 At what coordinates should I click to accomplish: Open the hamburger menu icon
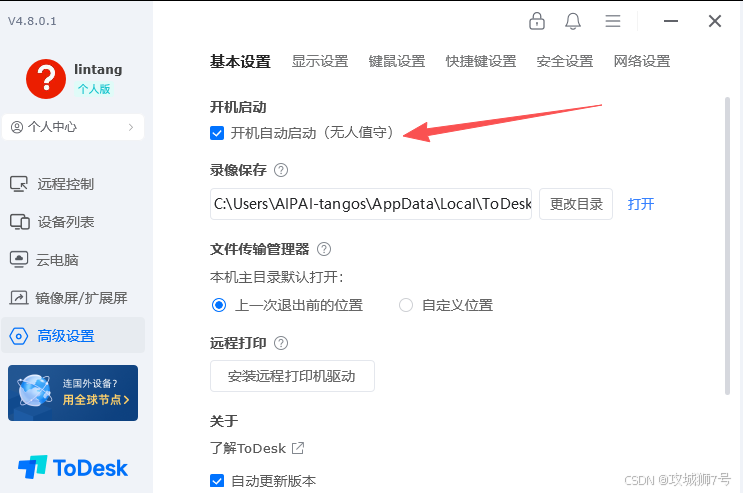tap(613, 21)
